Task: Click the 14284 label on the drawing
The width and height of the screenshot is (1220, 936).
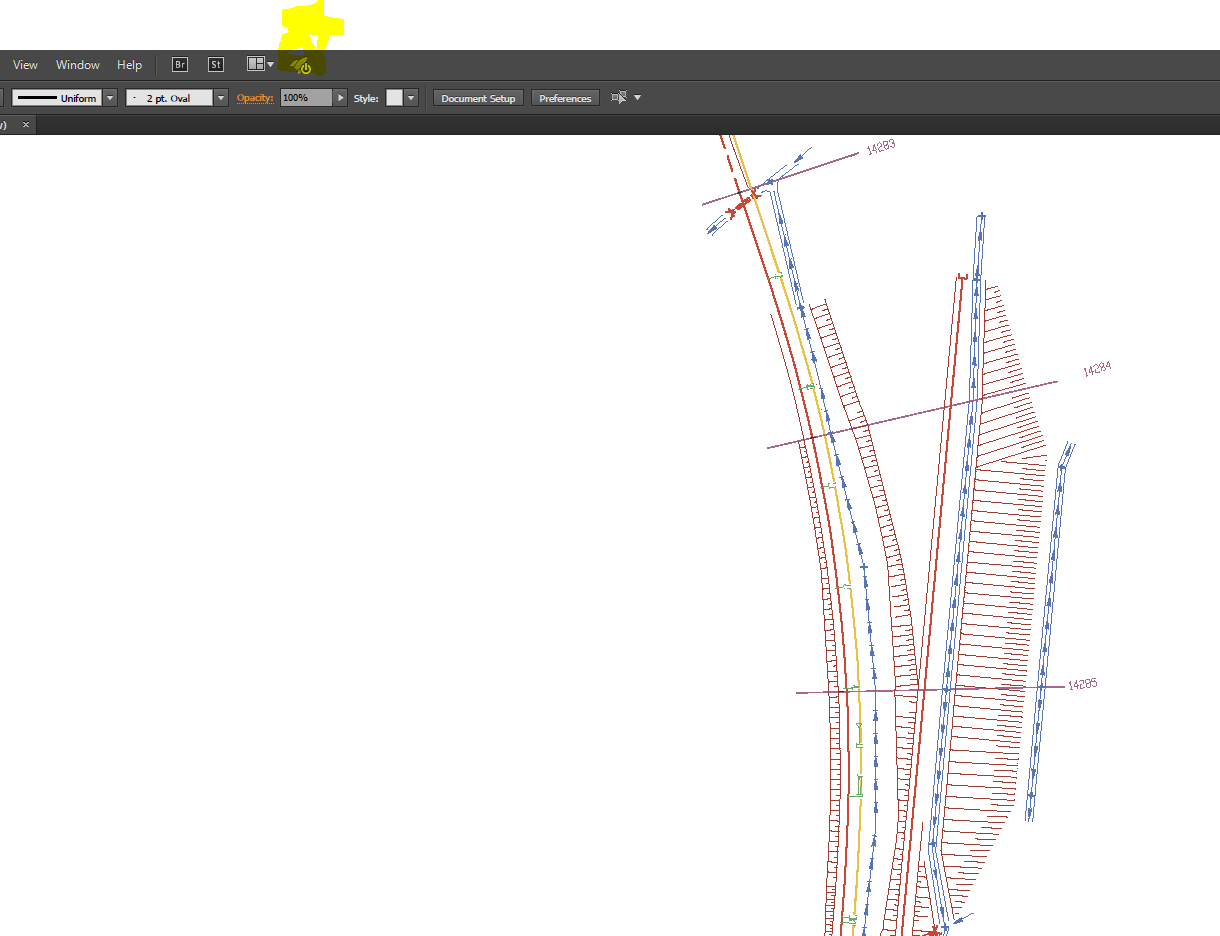Action: [x=1097, y=370]
